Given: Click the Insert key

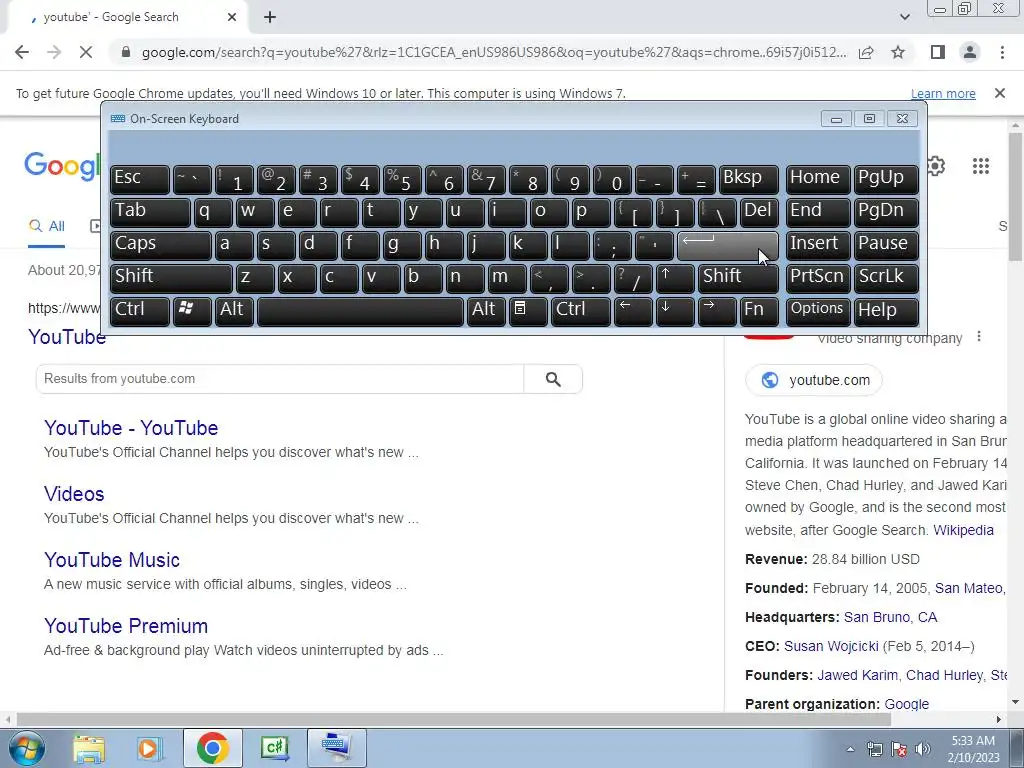Looking at the screenshot, I should point(818,245).
